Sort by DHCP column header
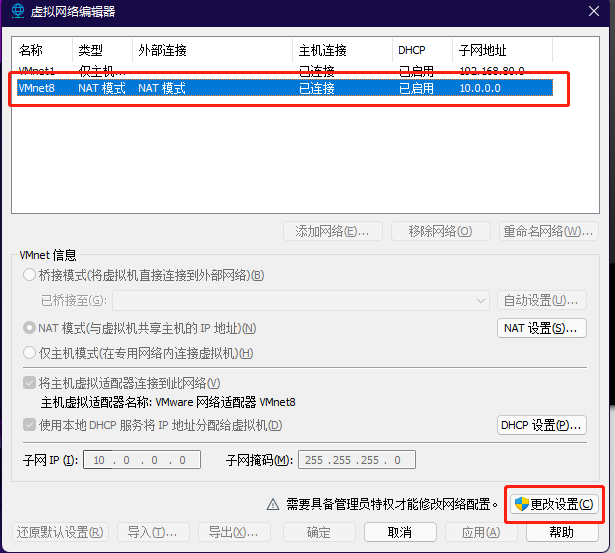The height and width of the screenshot is (553, 615). click(423, 50)
